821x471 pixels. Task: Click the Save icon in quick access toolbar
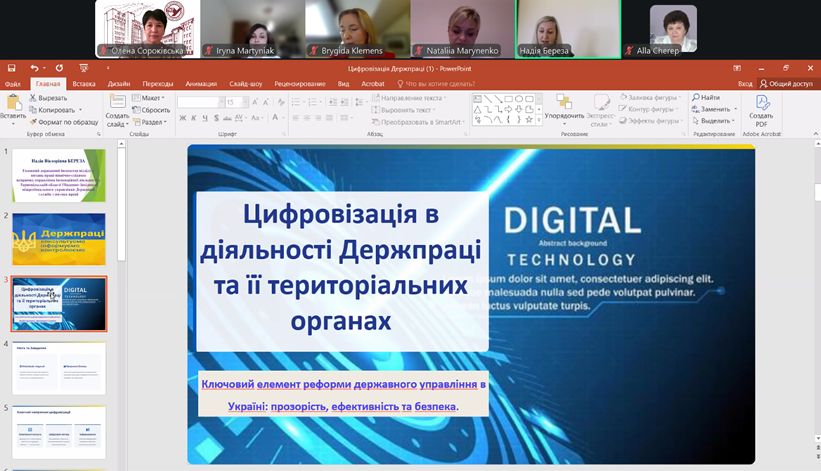(x=11, y=68)
